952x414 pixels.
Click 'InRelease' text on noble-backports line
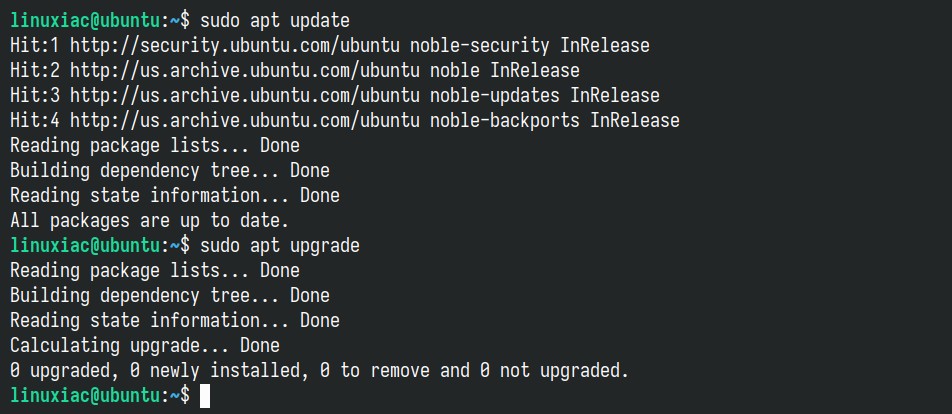click(635, 120)
